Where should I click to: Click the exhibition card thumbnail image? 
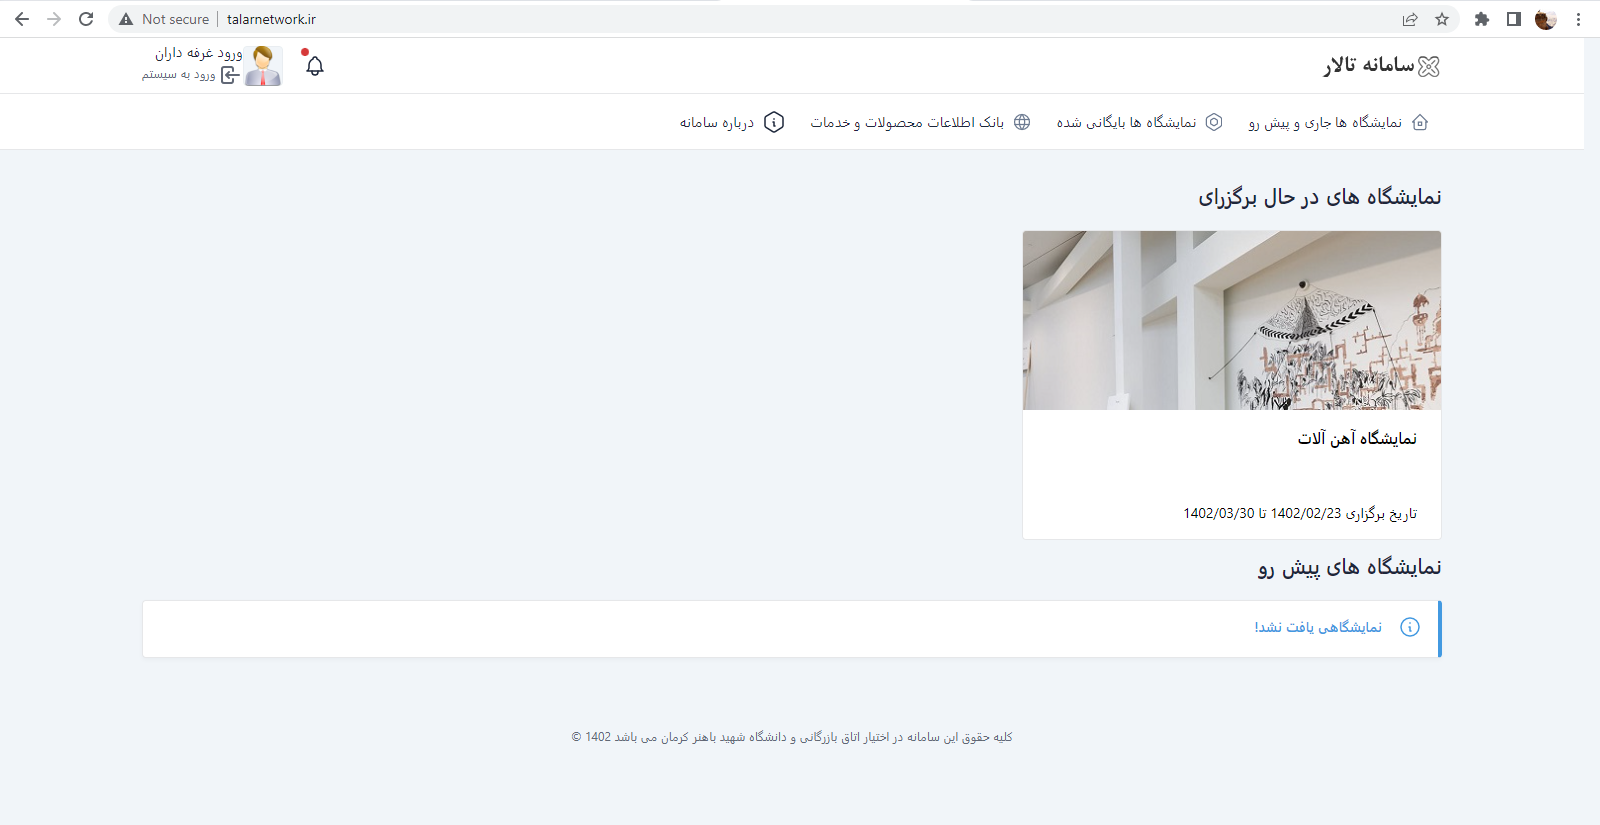(1231, 320)
